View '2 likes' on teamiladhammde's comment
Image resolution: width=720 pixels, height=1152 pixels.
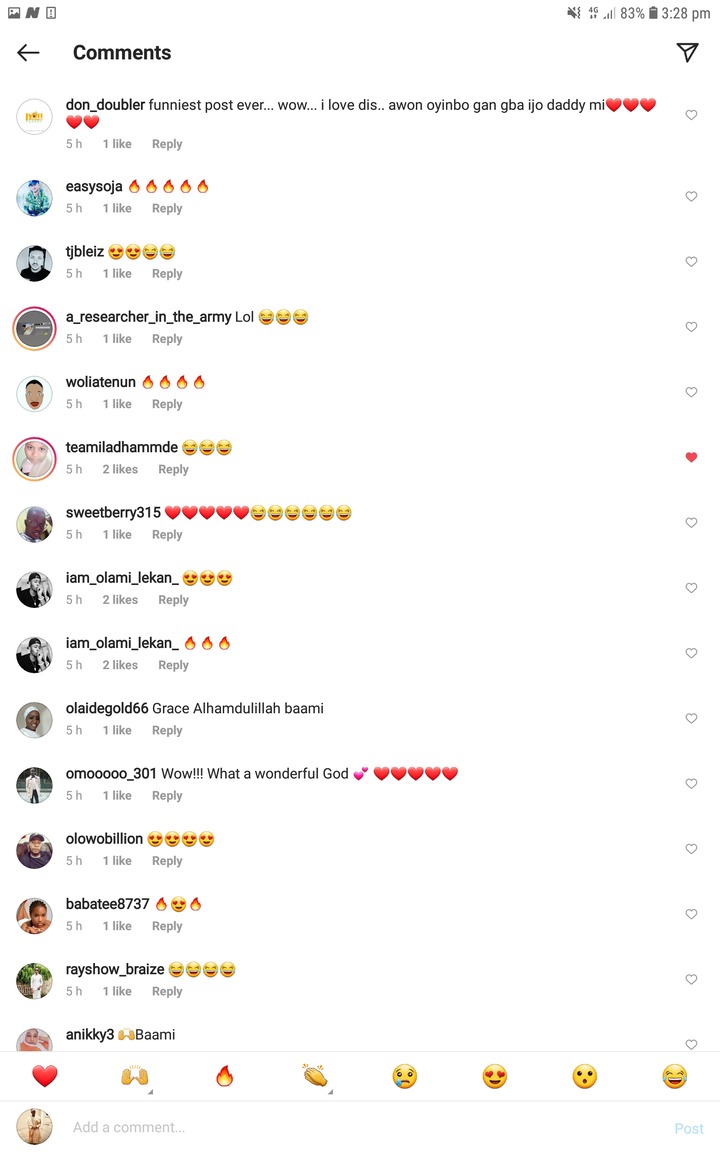pos(120,469)
